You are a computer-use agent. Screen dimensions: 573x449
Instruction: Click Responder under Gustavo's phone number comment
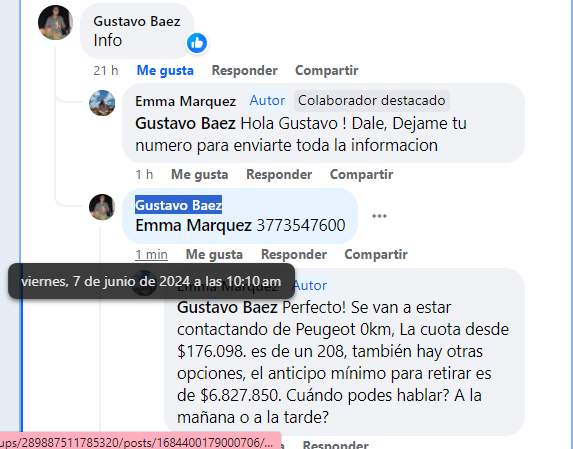point(294,254)
